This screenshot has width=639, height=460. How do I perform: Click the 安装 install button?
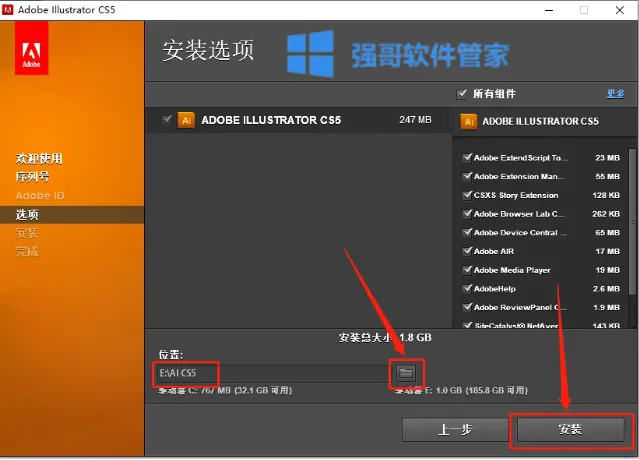tap(571, 429)
